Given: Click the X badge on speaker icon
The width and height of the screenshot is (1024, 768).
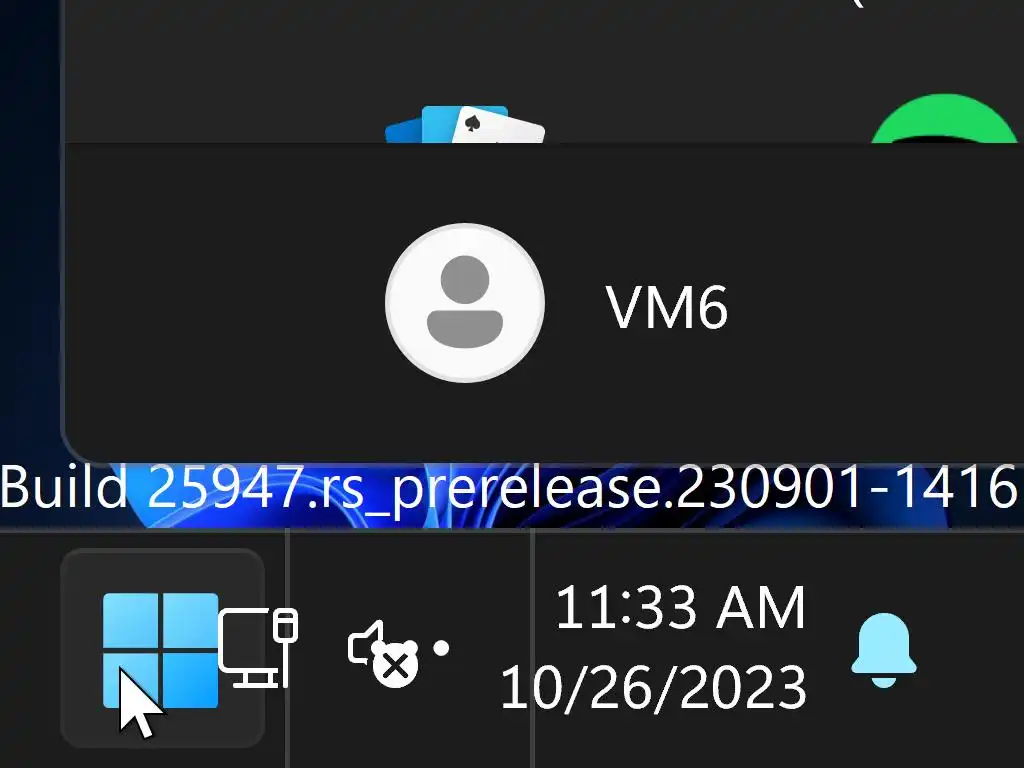Looking at the screenshot, I should [x=395, y=666].
